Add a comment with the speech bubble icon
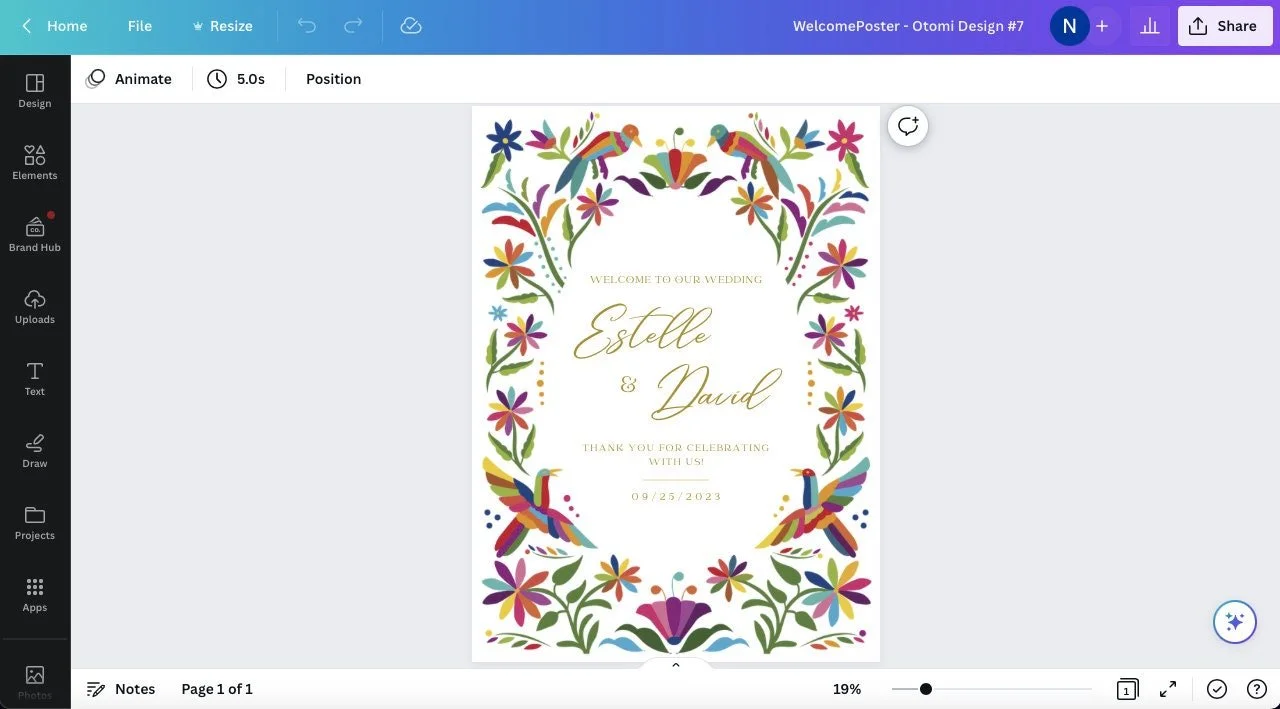Image resolution: width=1280 pixels, height=709 pixels. click(x=908, y=126)
